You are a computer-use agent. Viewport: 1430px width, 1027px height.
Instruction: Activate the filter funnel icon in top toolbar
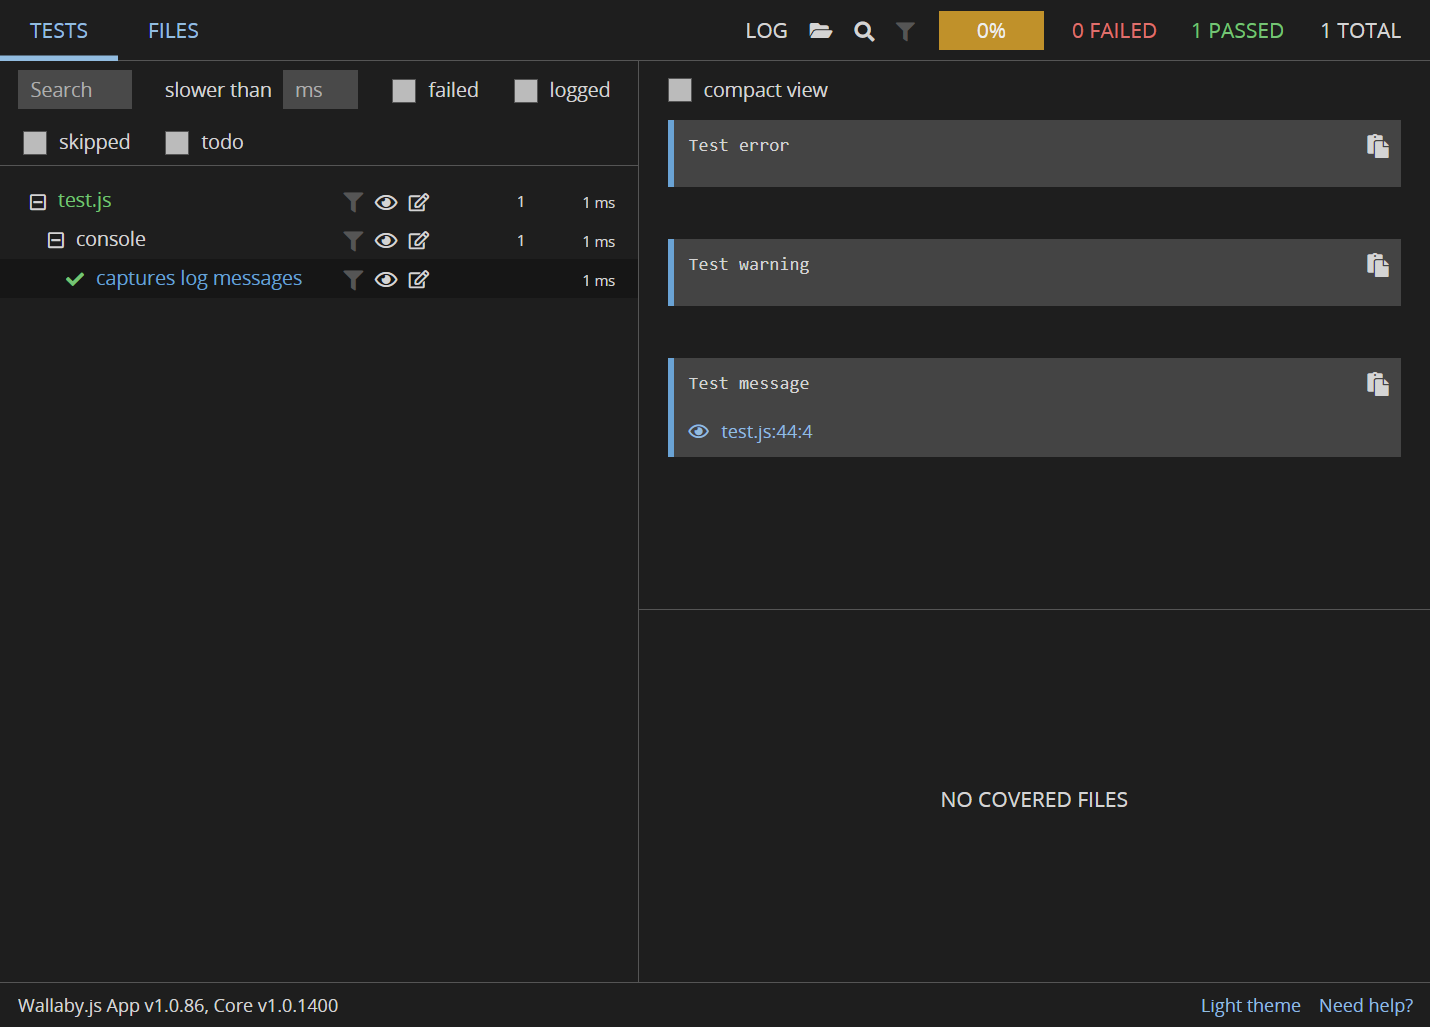click(905, 30)
